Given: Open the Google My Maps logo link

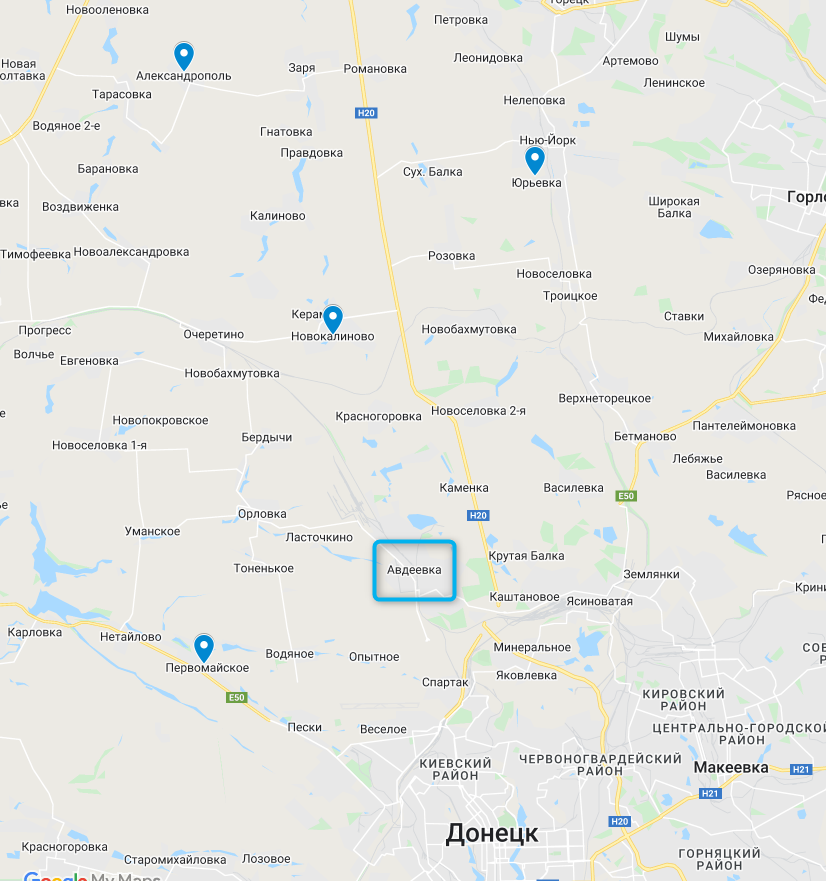Looking at the screenshot, I should [92, 876].
